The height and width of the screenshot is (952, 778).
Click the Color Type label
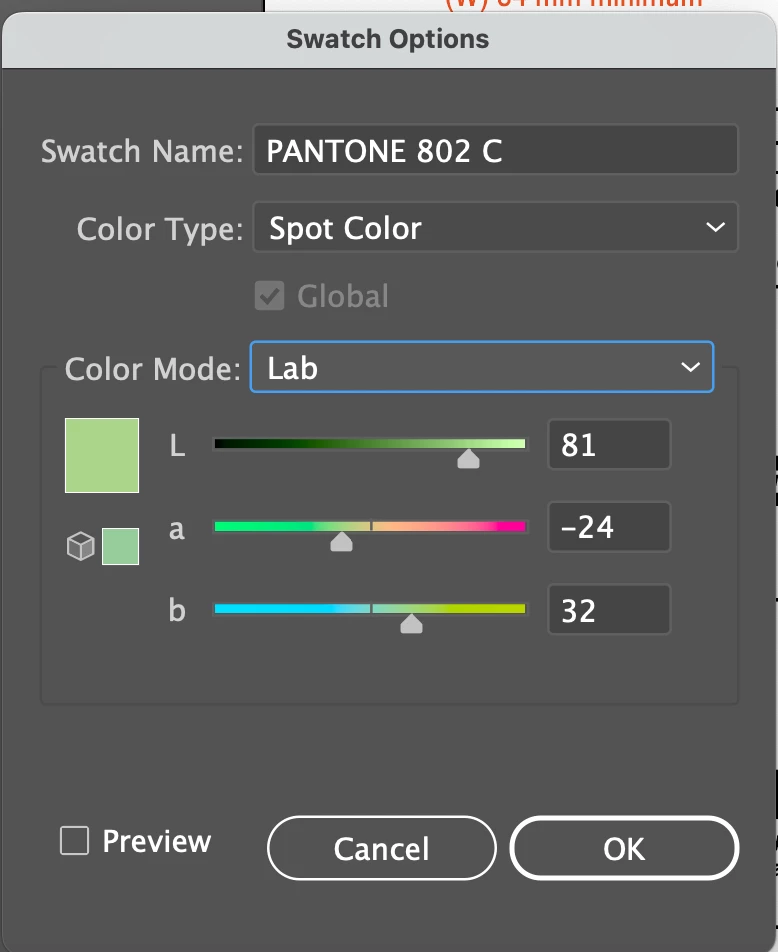[x=160, y=230]
